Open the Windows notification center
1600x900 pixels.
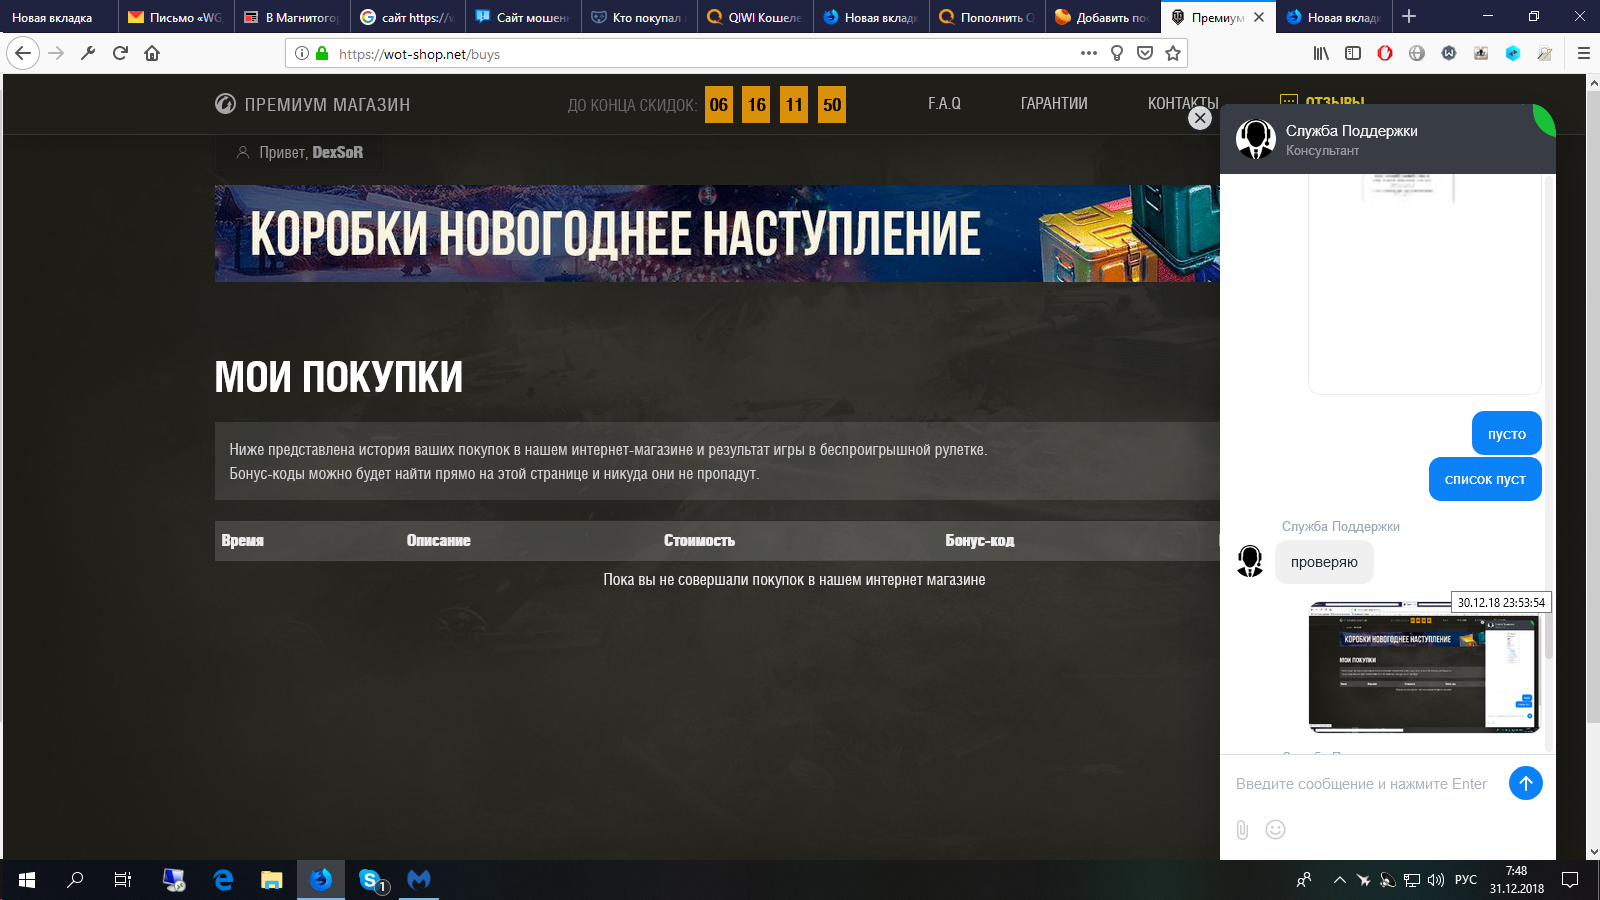pyautogui.click(x=1571, y=880)
